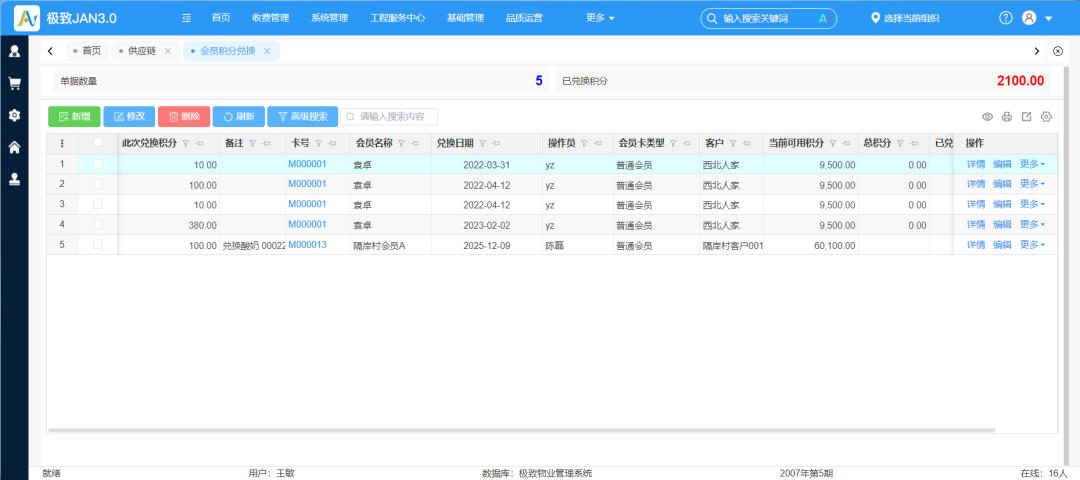Expand the user account dropdown arrow
Viewport: 1080px width, 480px height.
click(x=1049, y=19)
